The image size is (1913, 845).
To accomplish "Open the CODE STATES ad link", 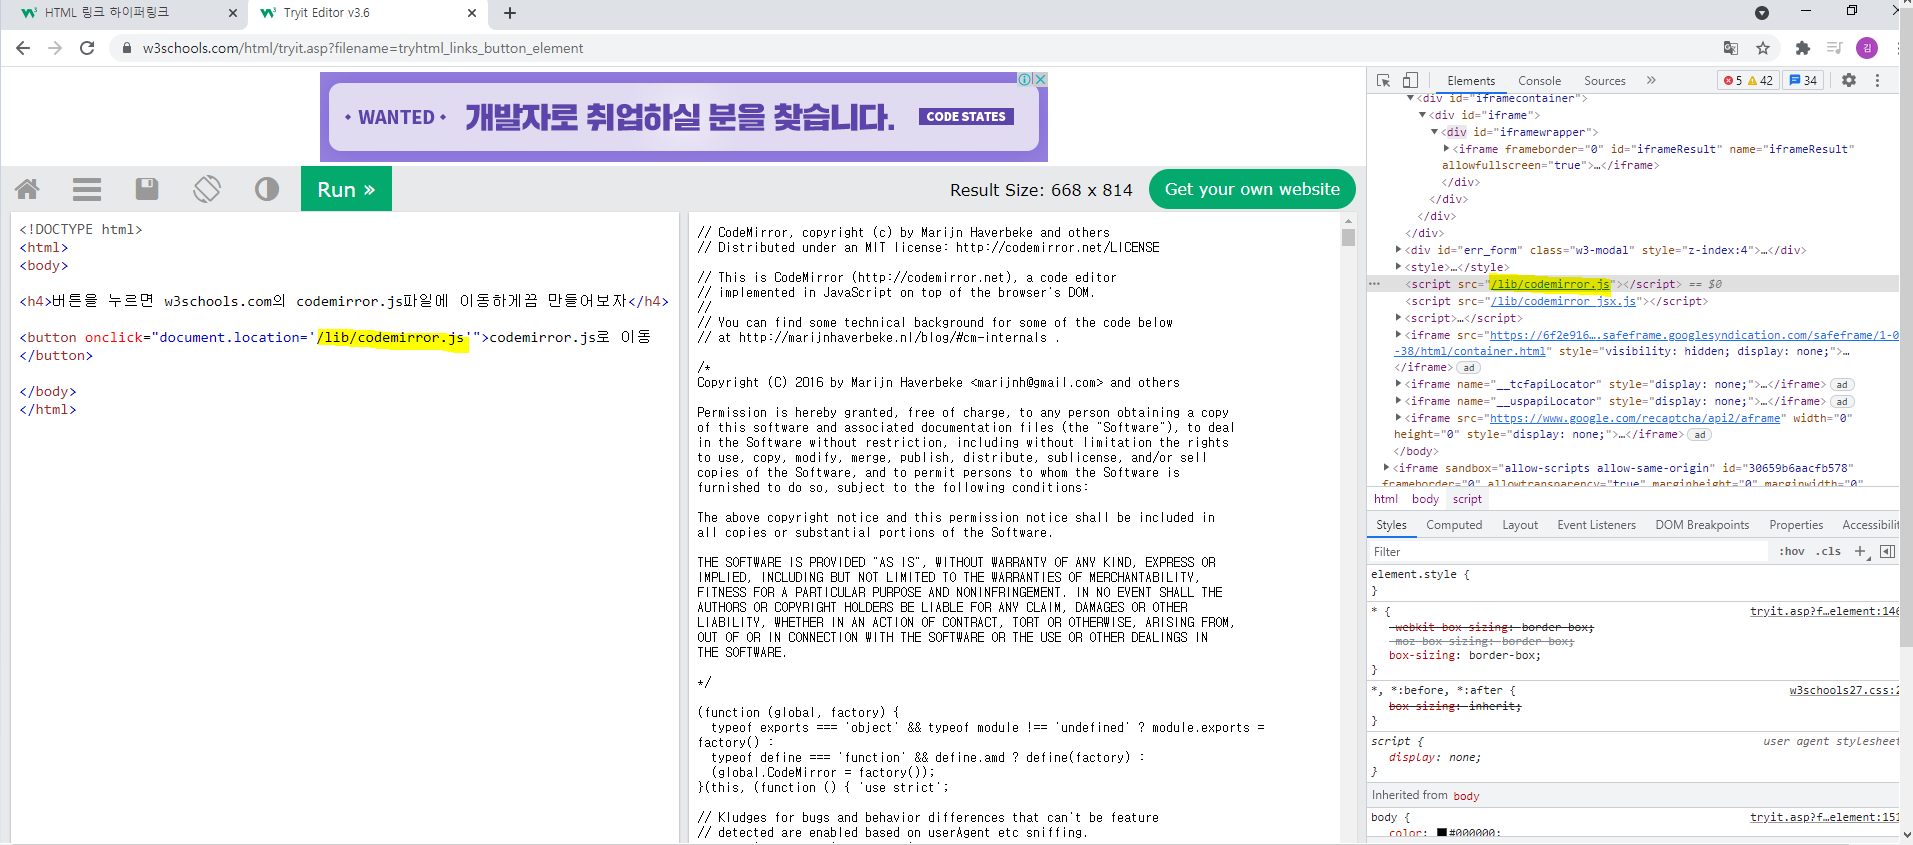I will coord(966,117).
